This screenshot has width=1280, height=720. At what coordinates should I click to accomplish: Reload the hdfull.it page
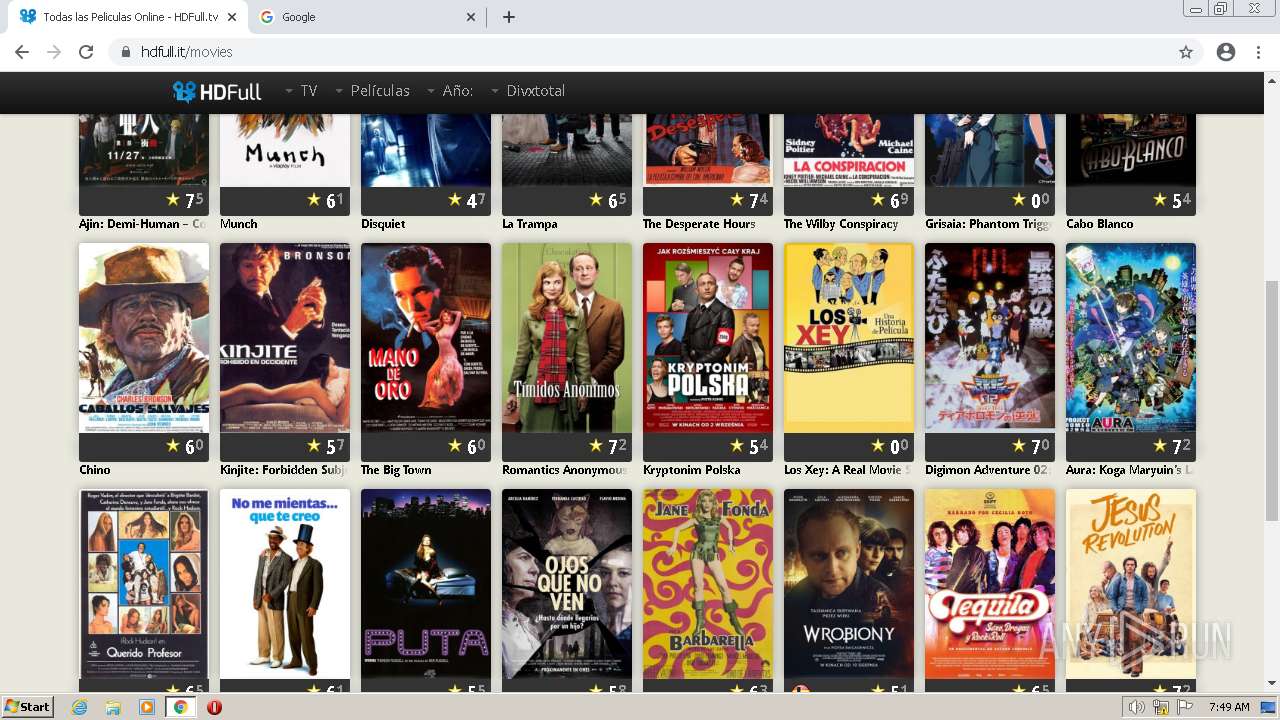coord(86,52)
